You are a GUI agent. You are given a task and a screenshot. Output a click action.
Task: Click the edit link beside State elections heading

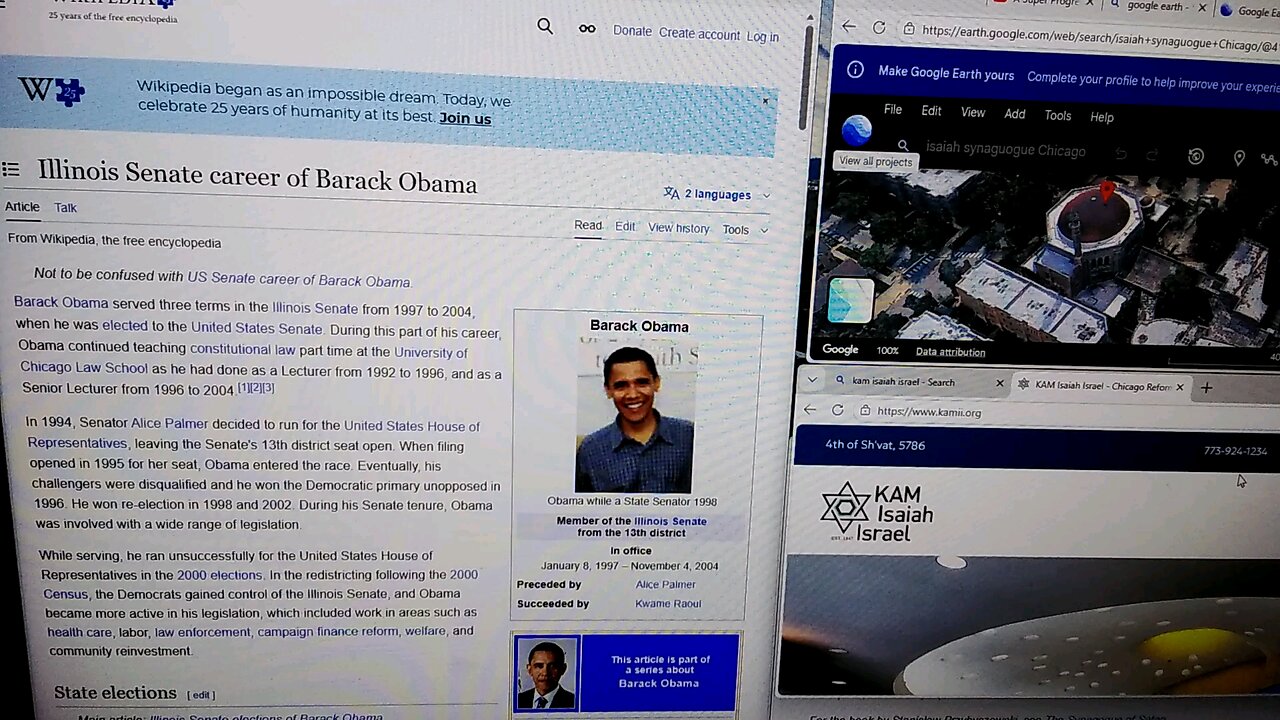tap(201, 695)
